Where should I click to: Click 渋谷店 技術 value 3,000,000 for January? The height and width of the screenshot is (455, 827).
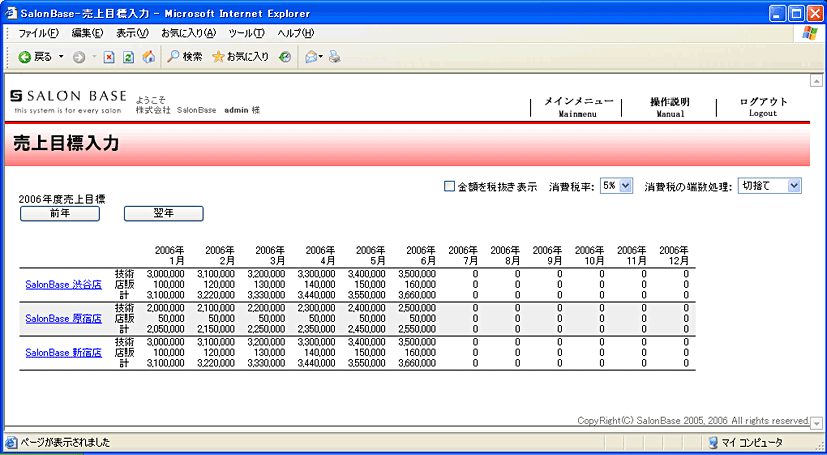166,274
